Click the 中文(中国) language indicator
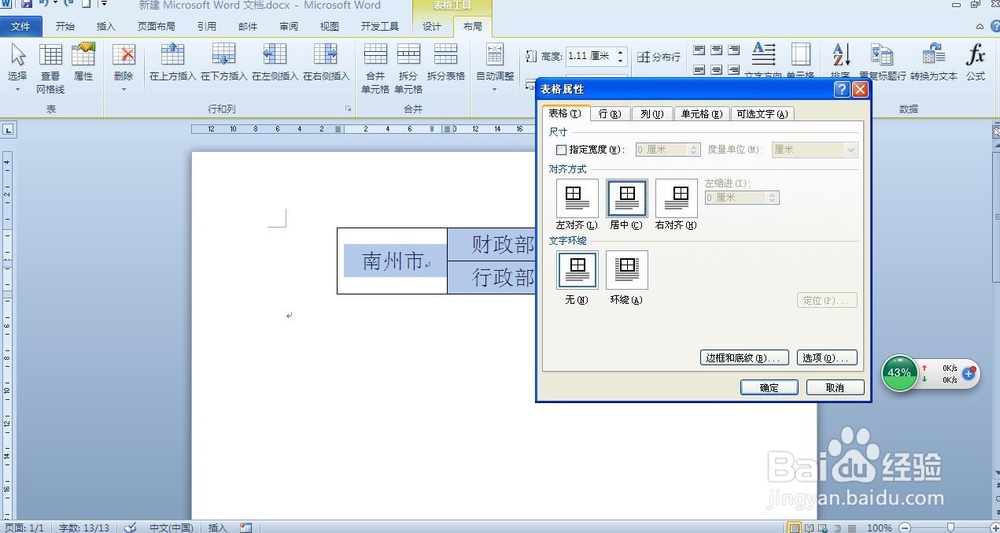1000x533 pixels. [171, 527]
